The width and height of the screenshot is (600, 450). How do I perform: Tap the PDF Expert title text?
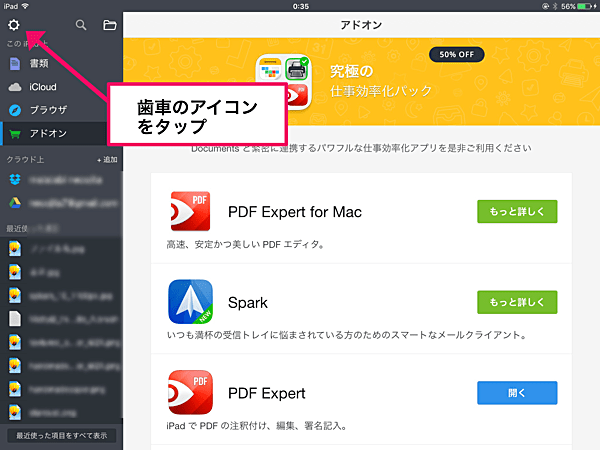point(267,393)
